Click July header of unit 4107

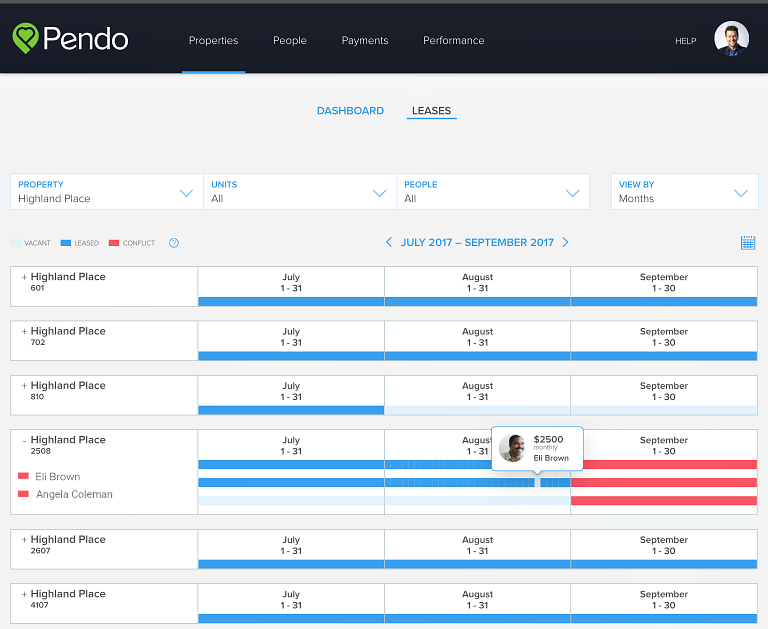pos(291,599)
